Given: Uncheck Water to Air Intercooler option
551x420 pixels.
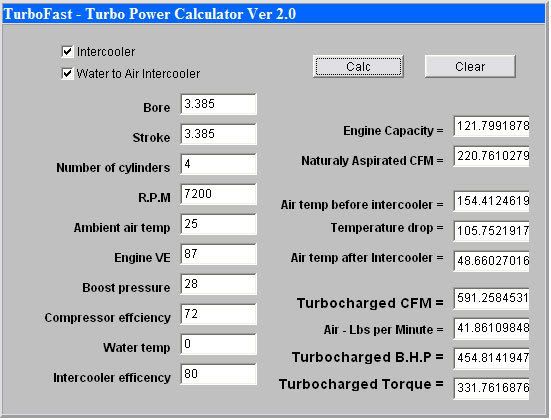Looking at the screenshot, I should pos(67,73).
